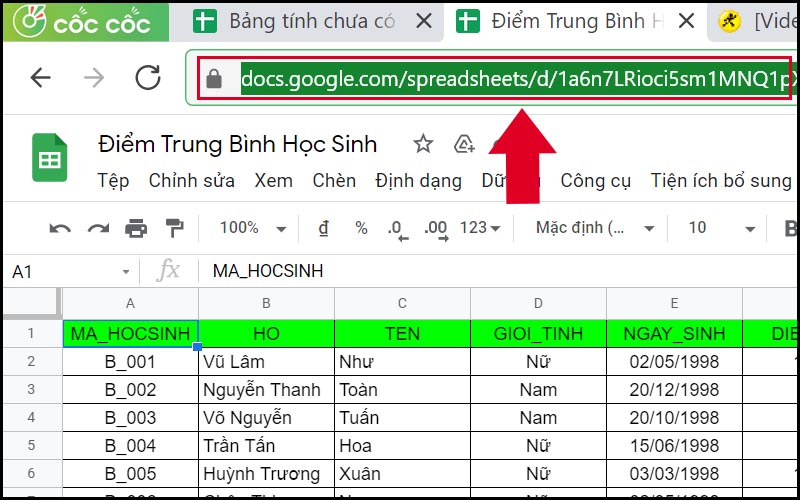Click the add to Drive icon
The image size is (800, 500).
click(x=464, y=144)
